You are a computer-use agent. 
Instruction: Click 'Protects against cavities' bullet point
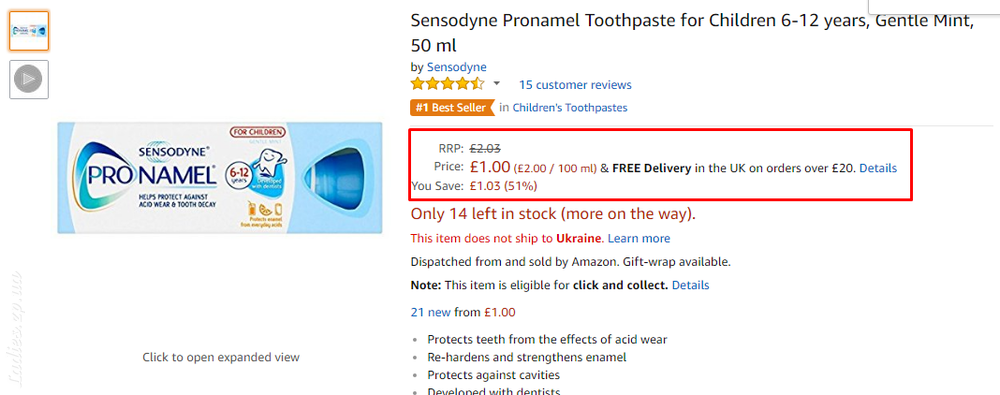pos(494,375)
